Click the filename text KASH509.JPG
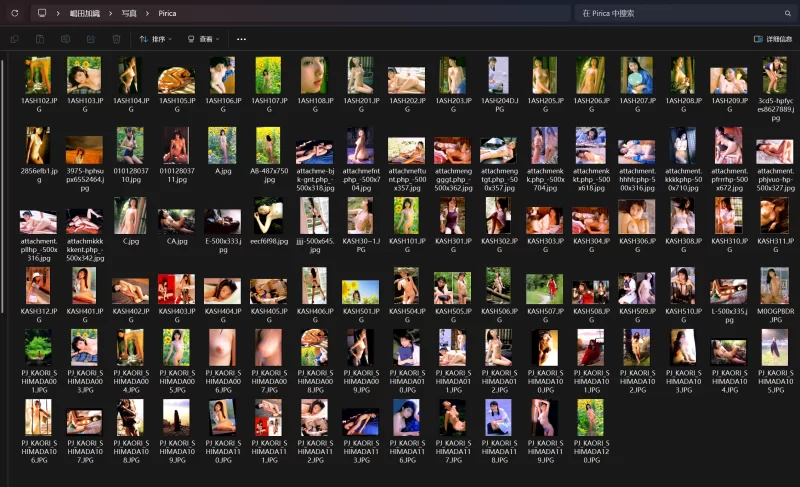 click(x=637, y=315)
